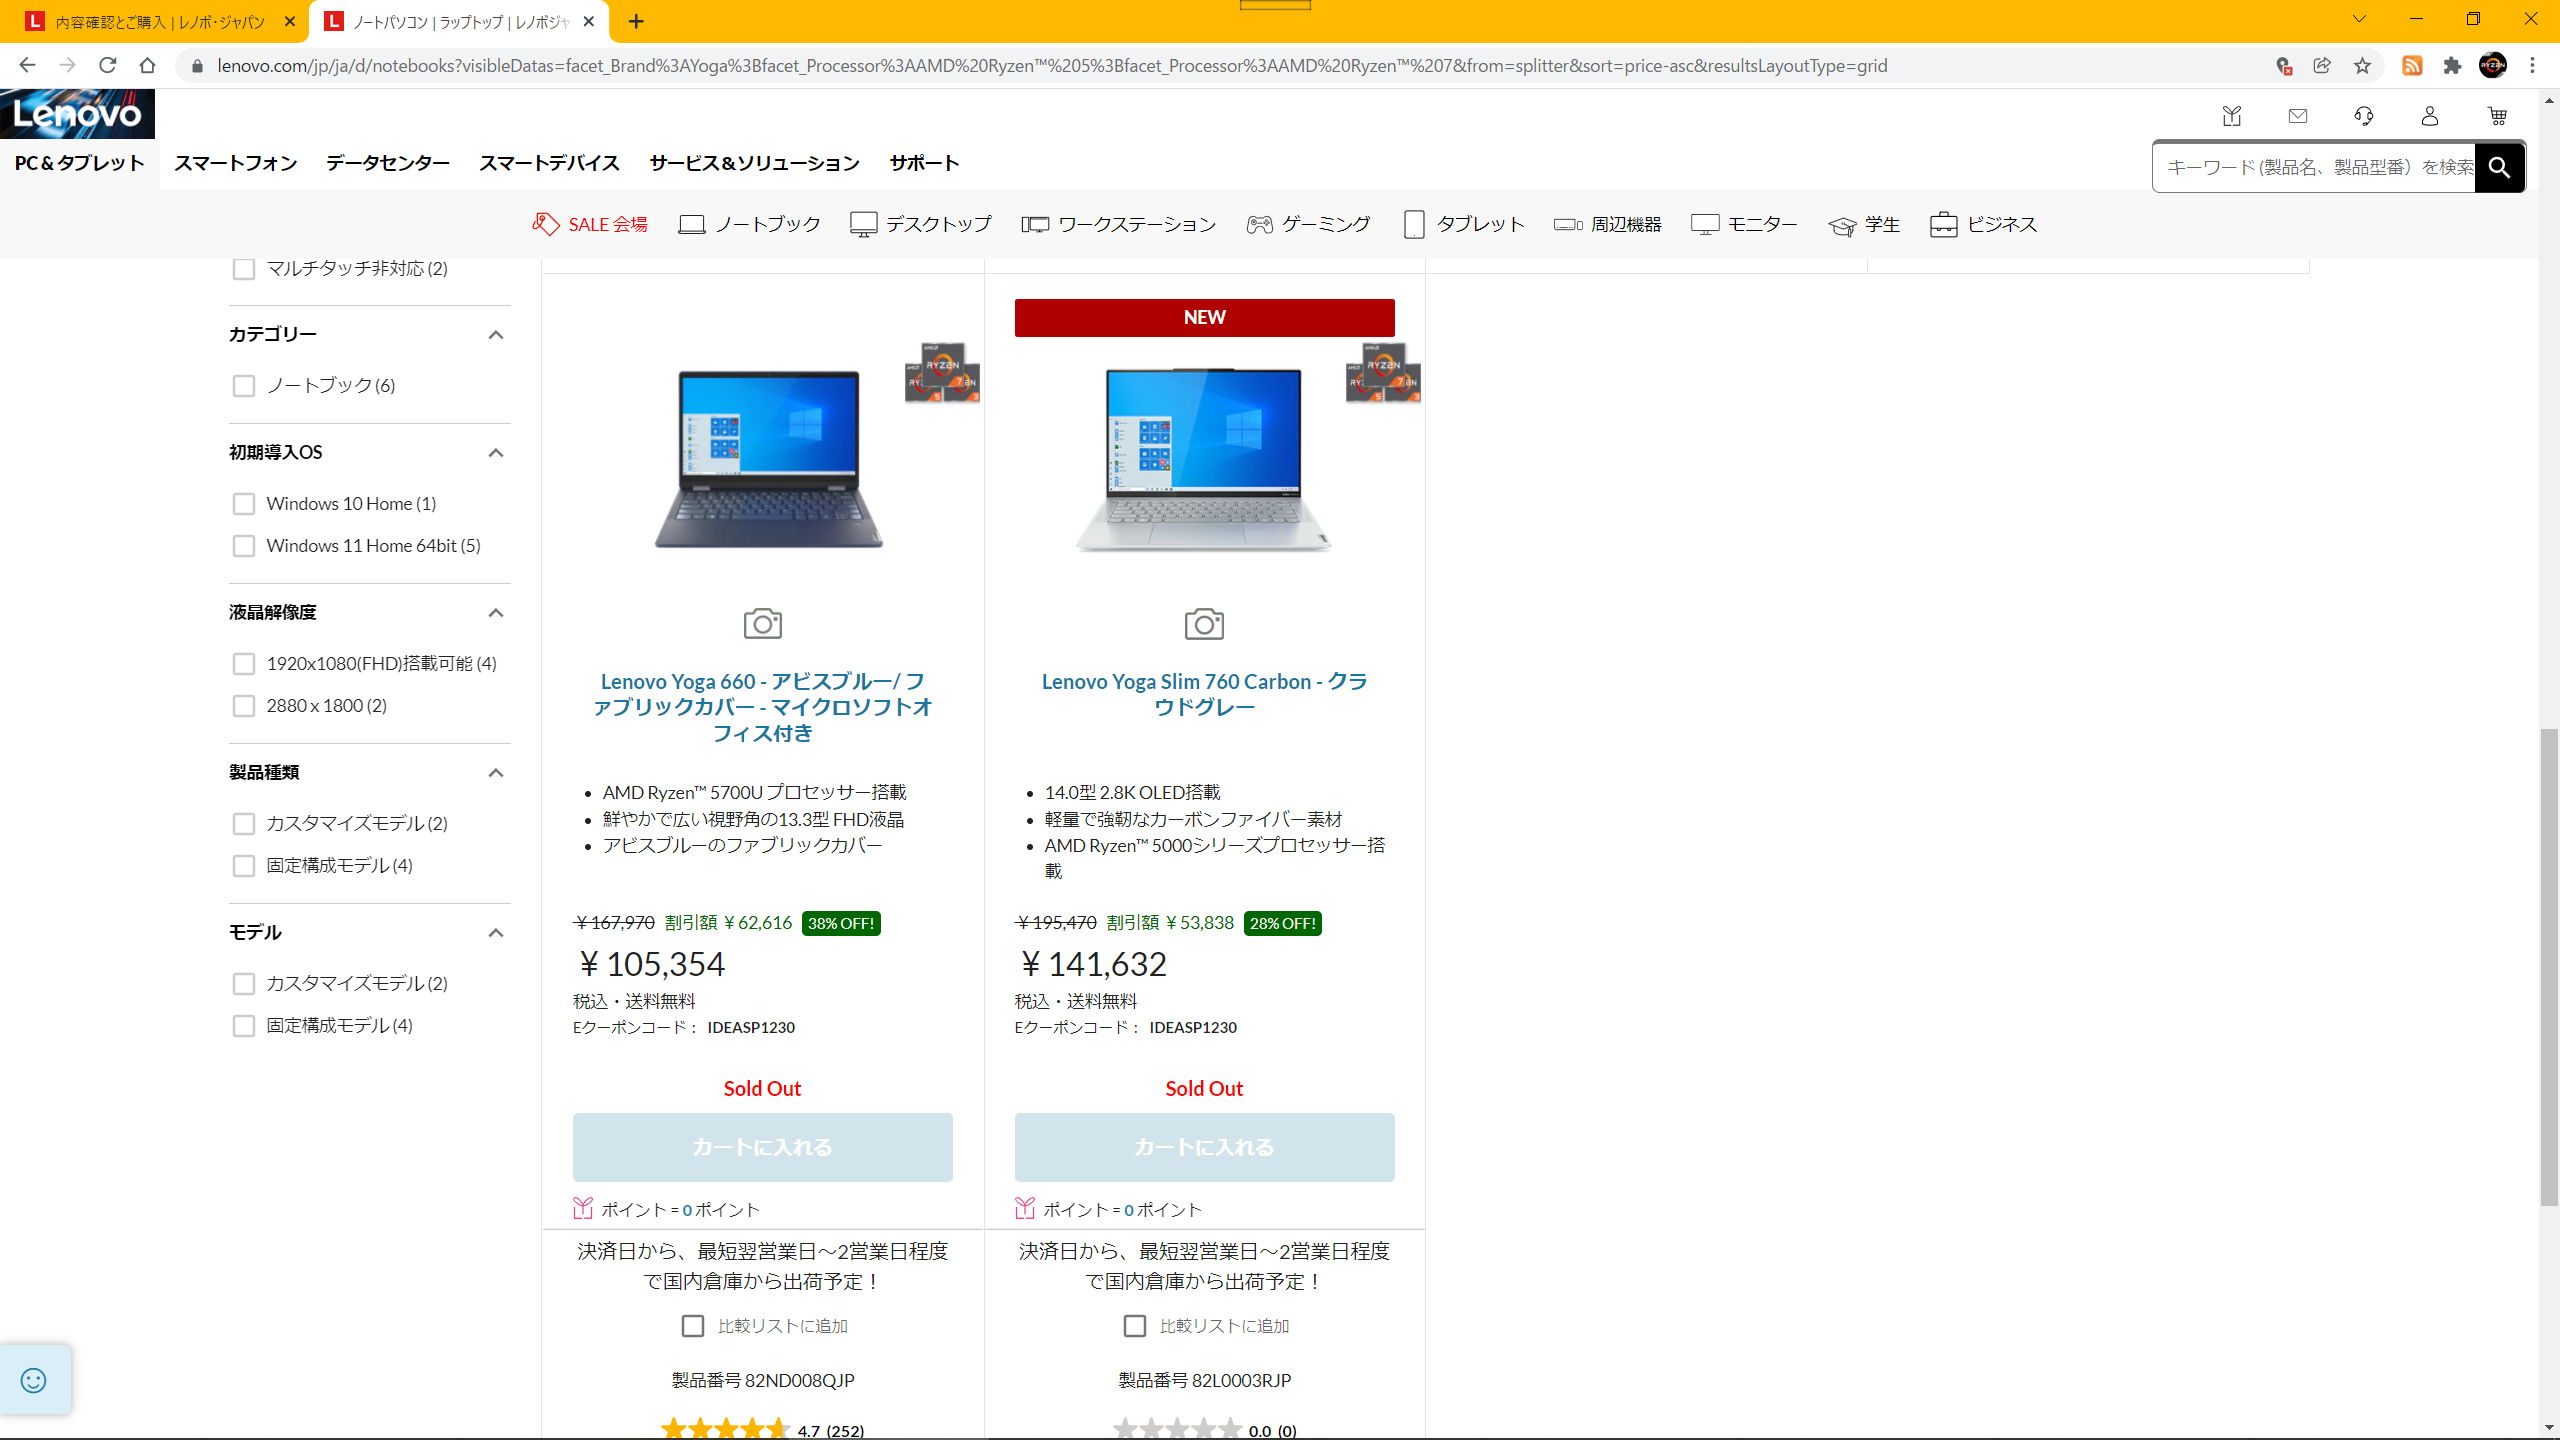Screen dimensions: 2560x1440
Task: Check 固定構成モデル (4) under 製品種類
Action: pos(244,866)
